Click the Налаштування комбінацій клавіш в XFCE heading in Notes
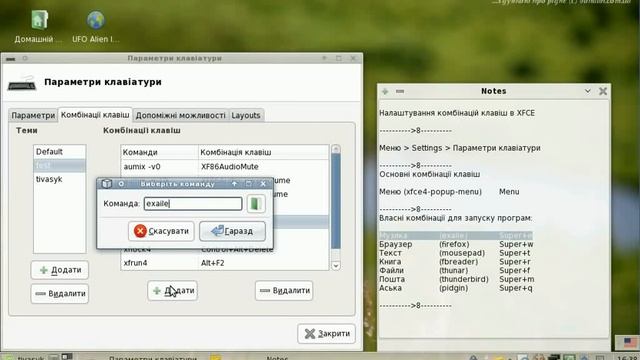 [457, 113]
